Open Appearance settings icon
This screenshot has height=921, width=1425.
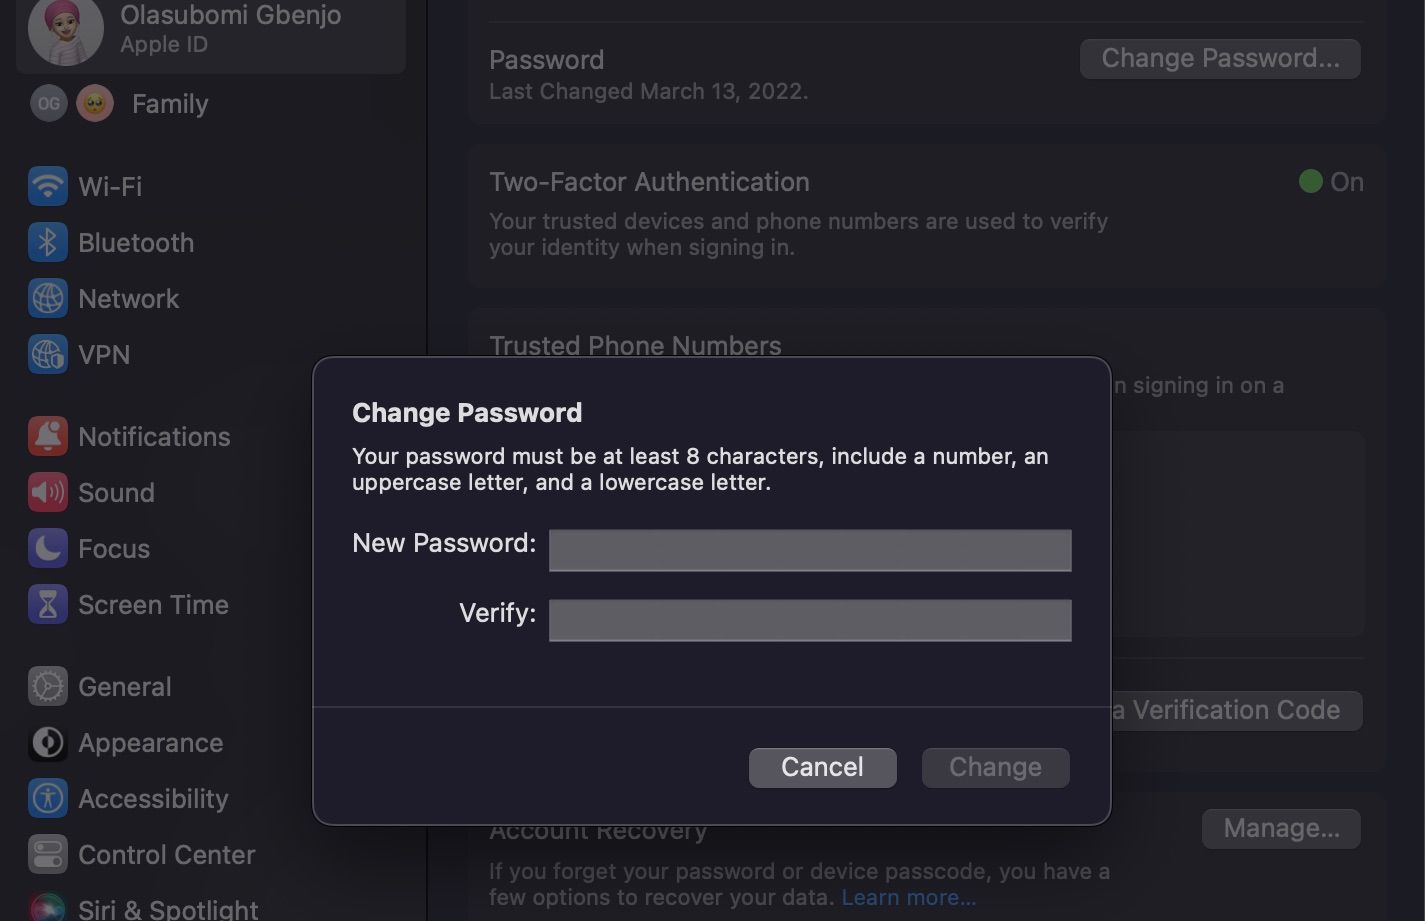pyautogui.click(x=48, y=743)
